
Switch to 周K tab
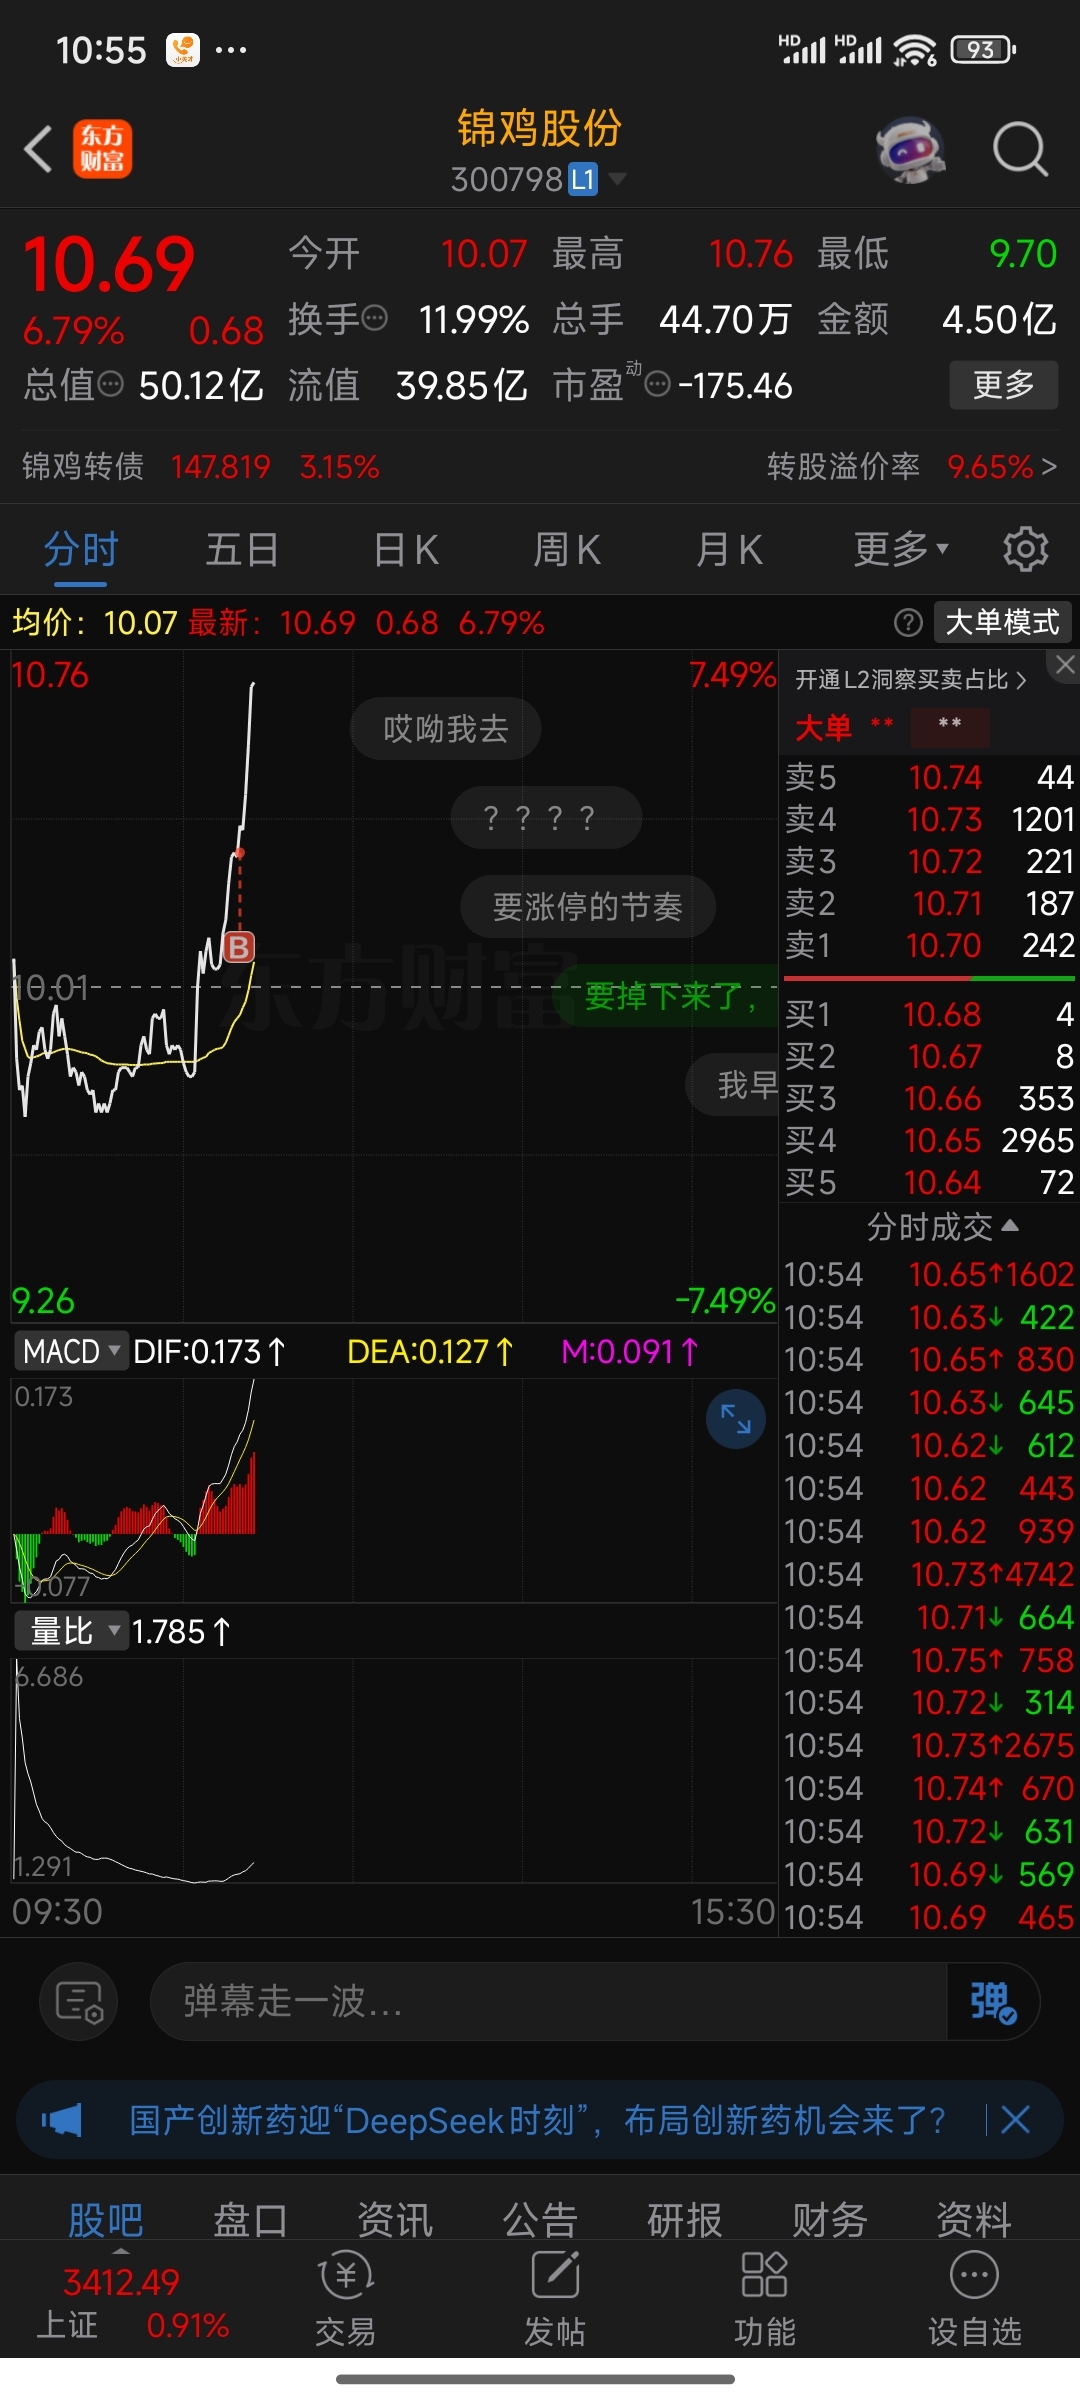(567, 549)
